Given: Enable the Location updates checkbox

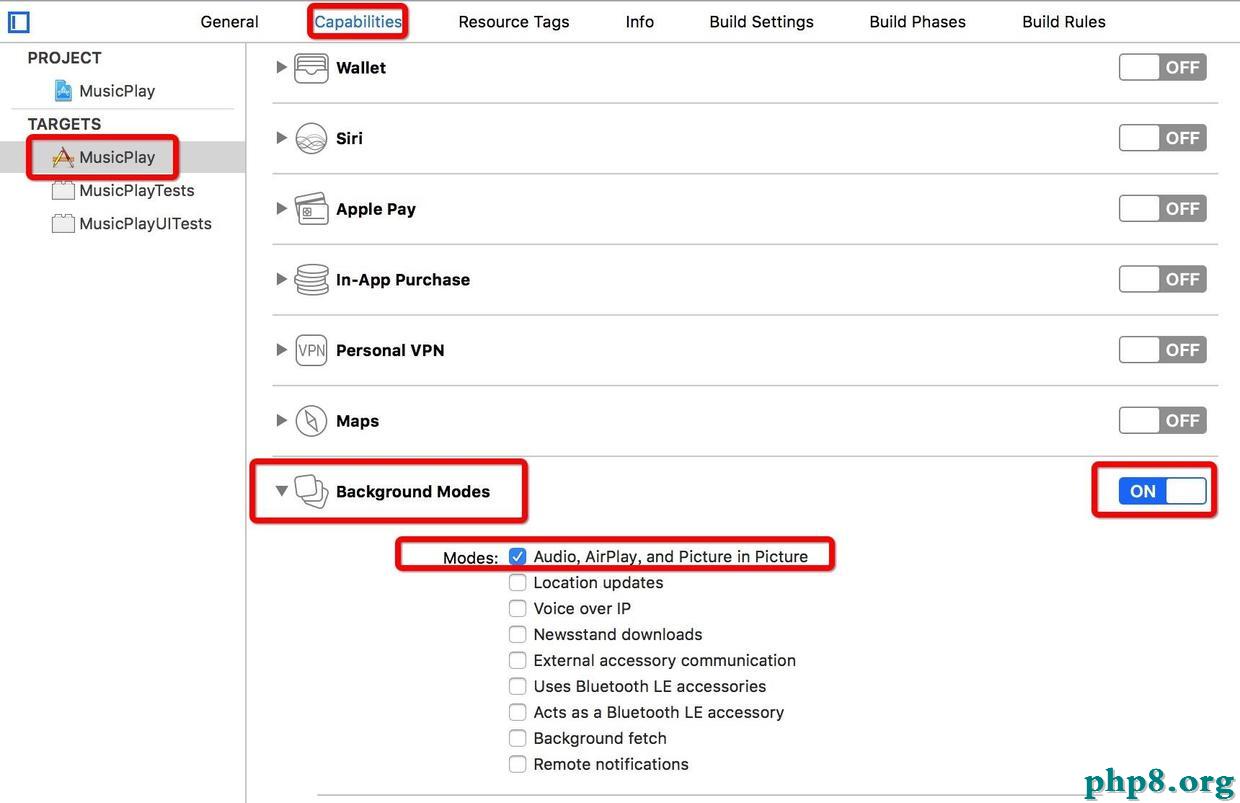Looking at the screenshot, I should point(517,582).
